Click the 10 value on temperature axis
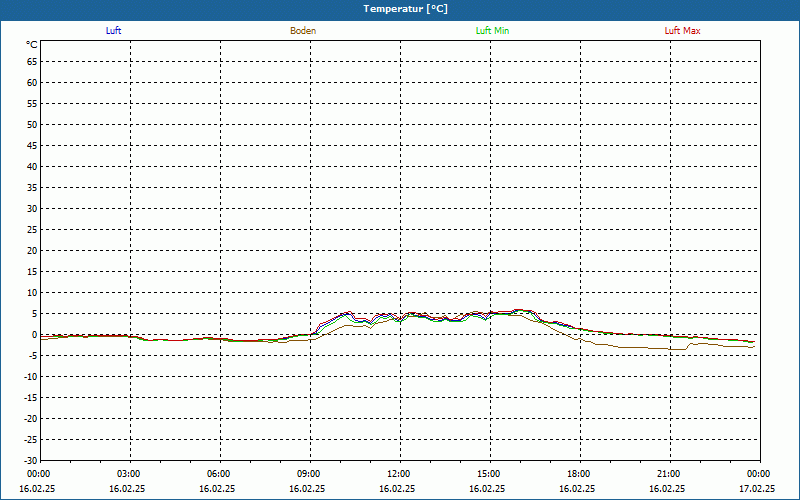Viewport: 800px width, 500px height. coord(32,293)
